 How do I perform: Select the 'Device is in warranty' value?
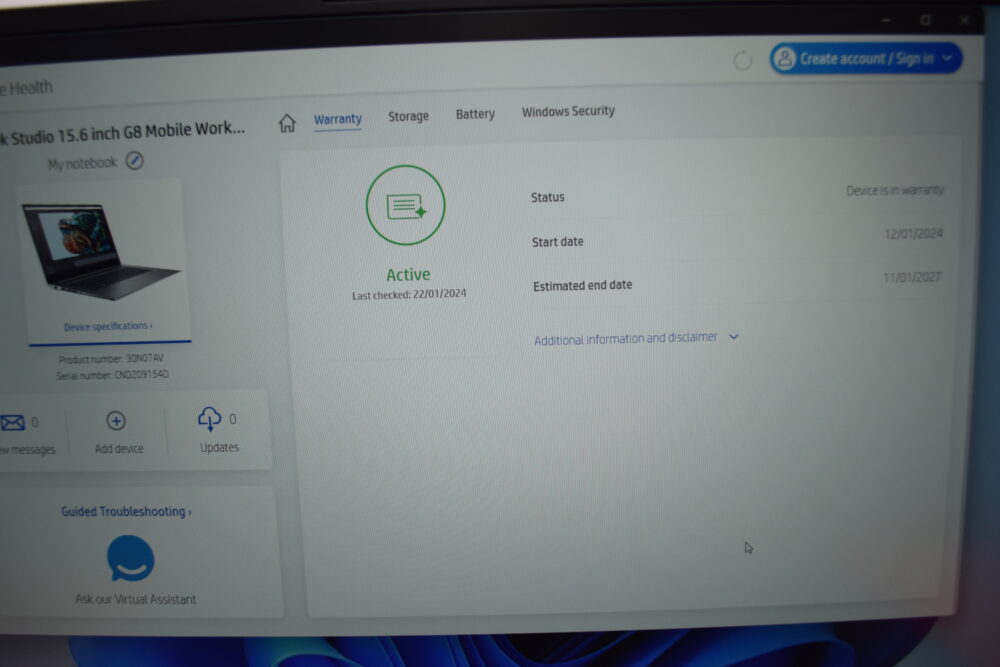895,191
